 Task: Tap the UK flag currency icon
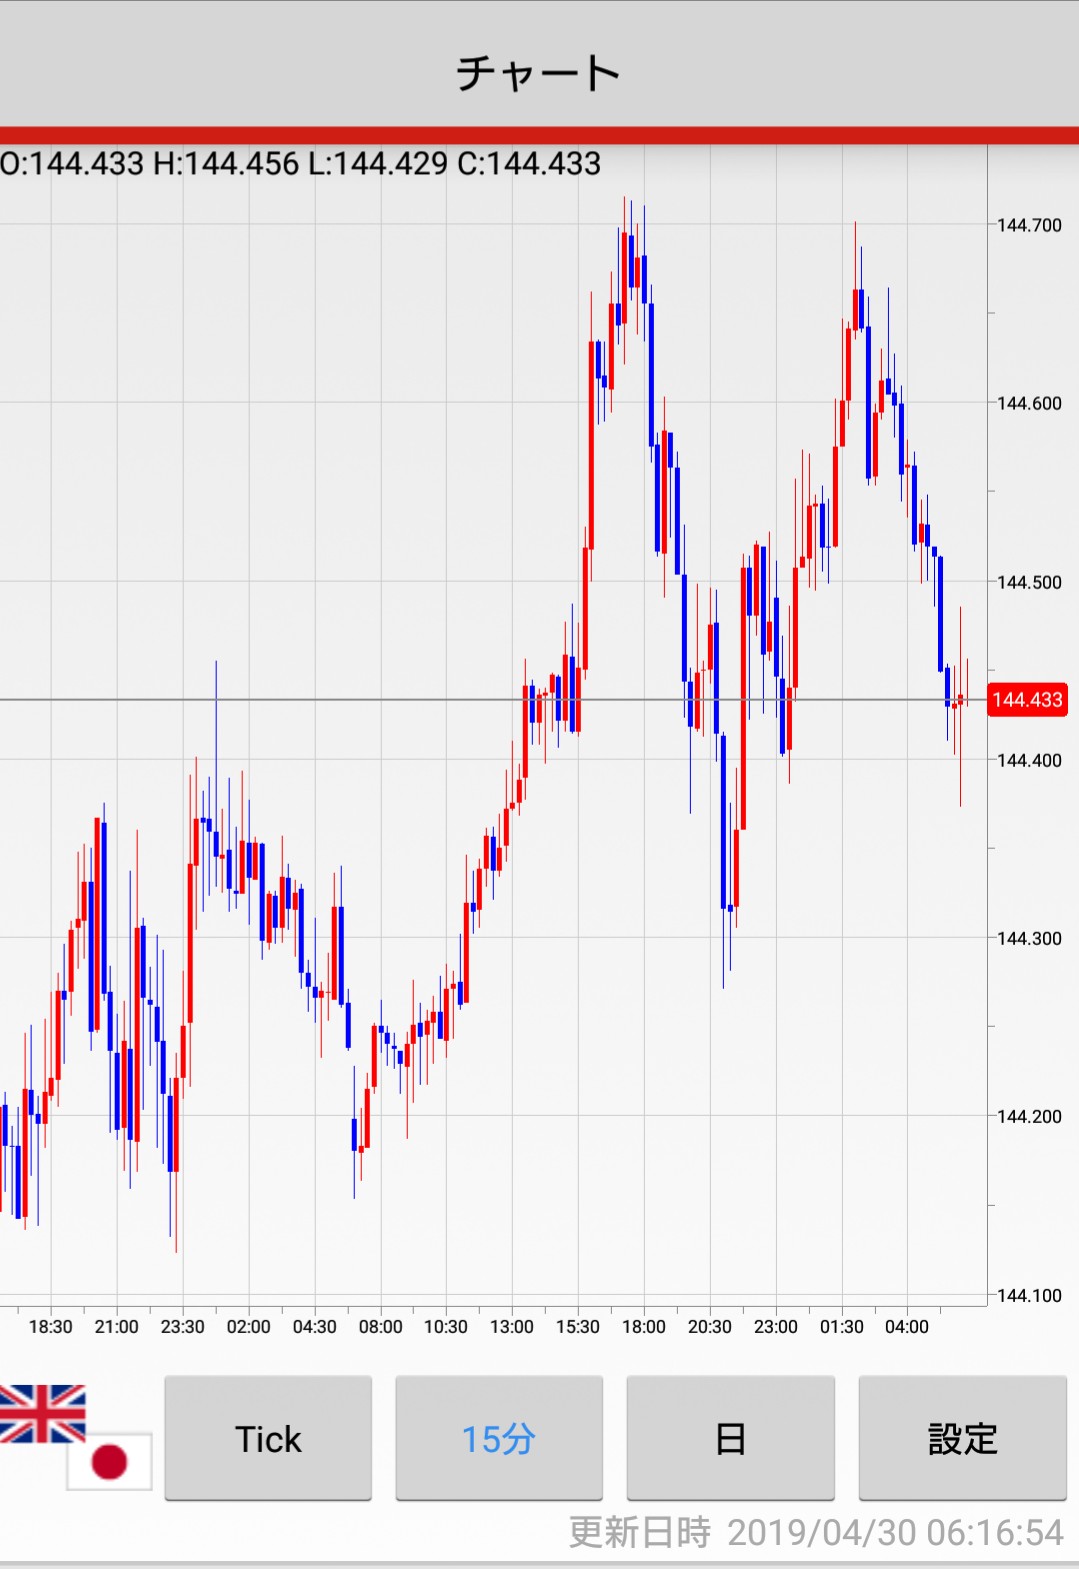click(x=42, y=1413)
